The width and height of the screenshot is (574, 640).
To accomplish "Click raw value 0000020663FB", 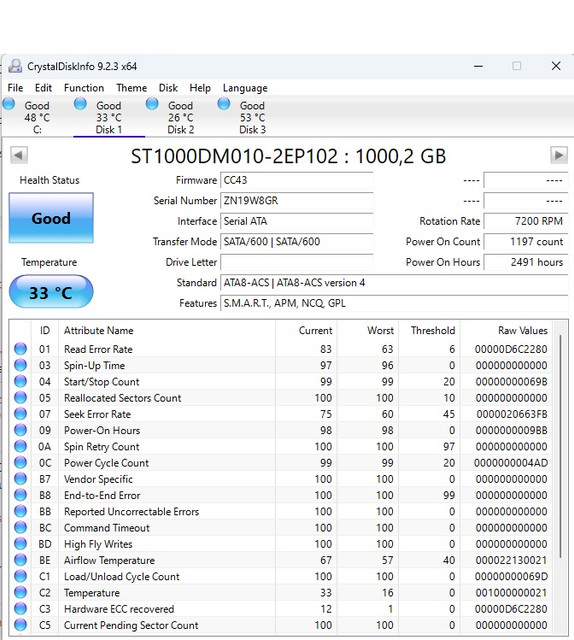I will (512, 414).
